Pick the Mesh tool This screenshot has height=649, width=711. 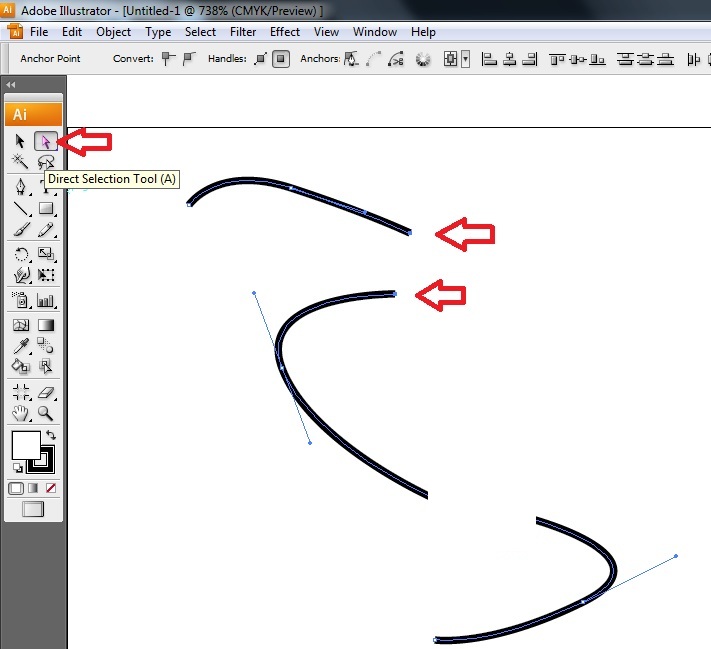(x=21, y=325)
